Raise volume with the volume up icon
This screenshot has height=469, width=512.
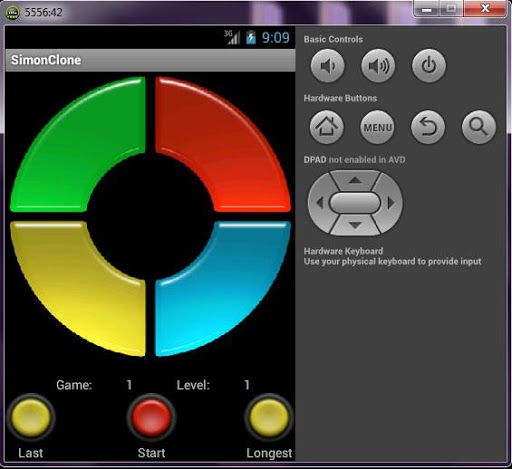click(378, 66)
